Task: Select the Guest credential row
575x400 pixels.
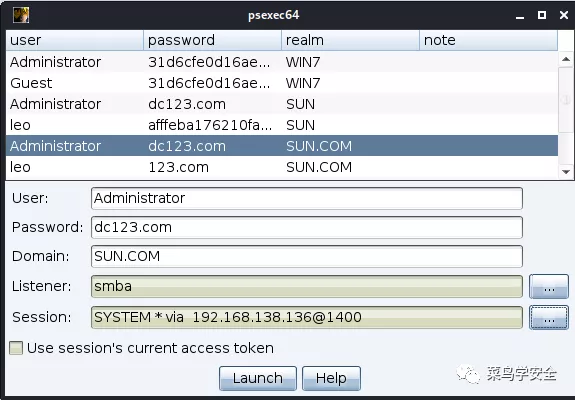Action: (x=282, y=83)
